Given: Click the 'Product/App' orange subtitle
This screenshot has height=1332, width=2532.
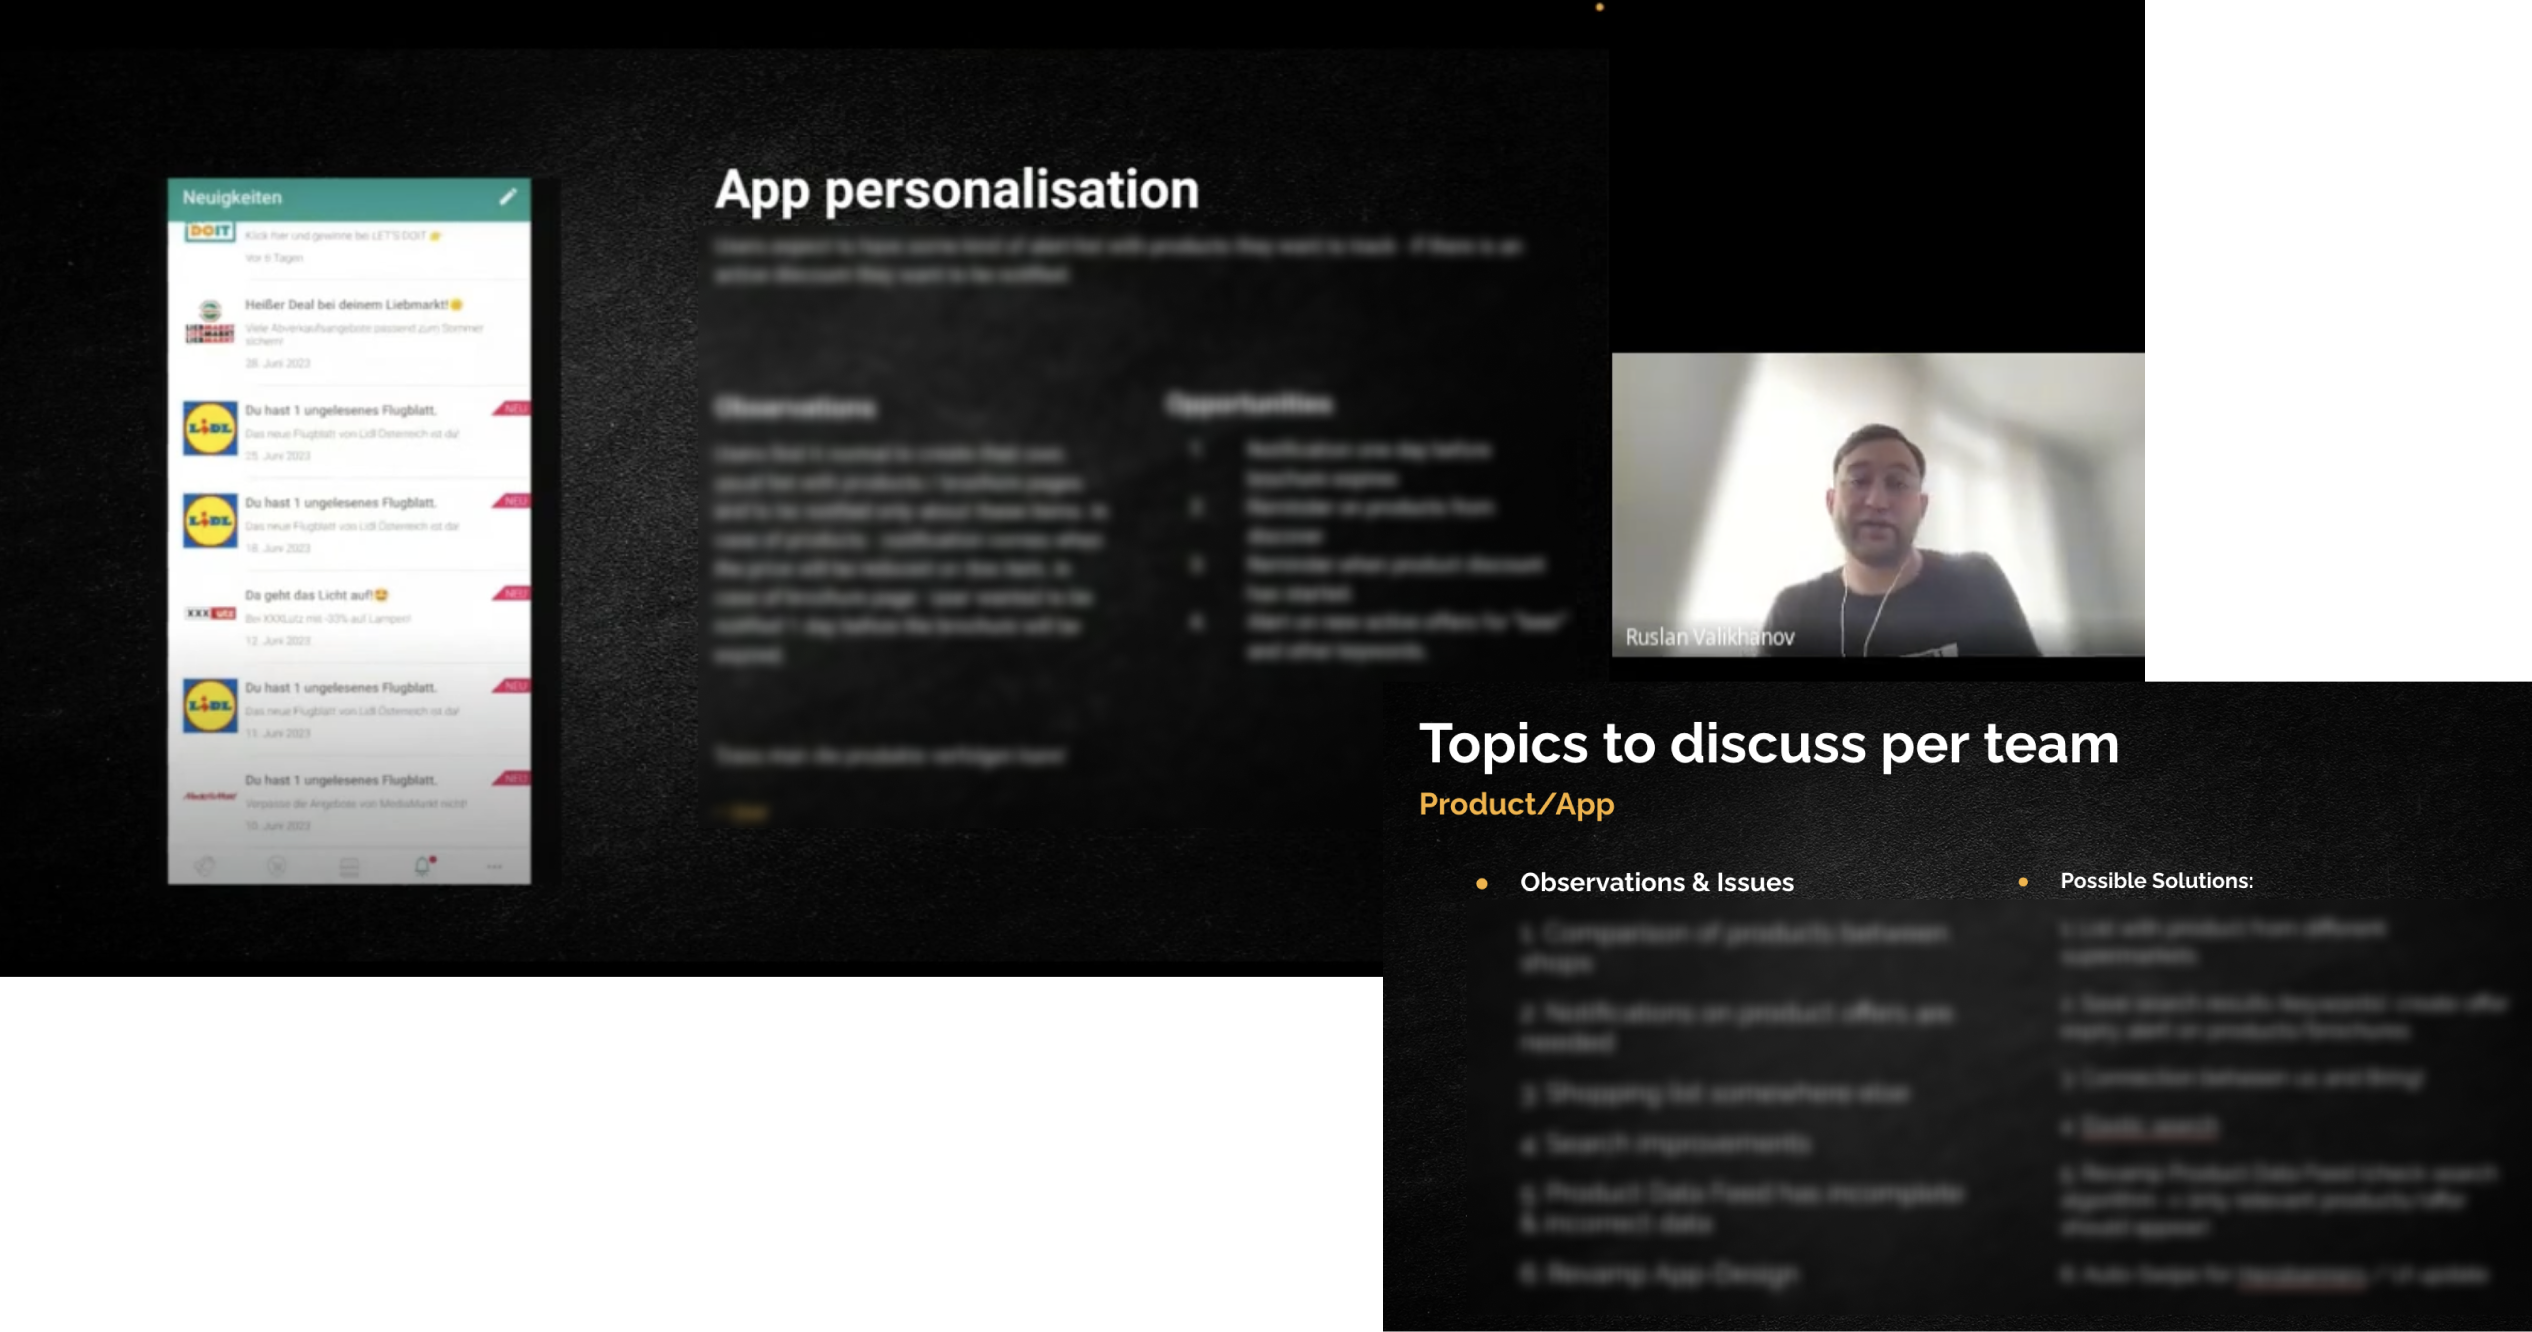Looking at the screenshot, I should pyautogui.click(x=1516, y=804).
